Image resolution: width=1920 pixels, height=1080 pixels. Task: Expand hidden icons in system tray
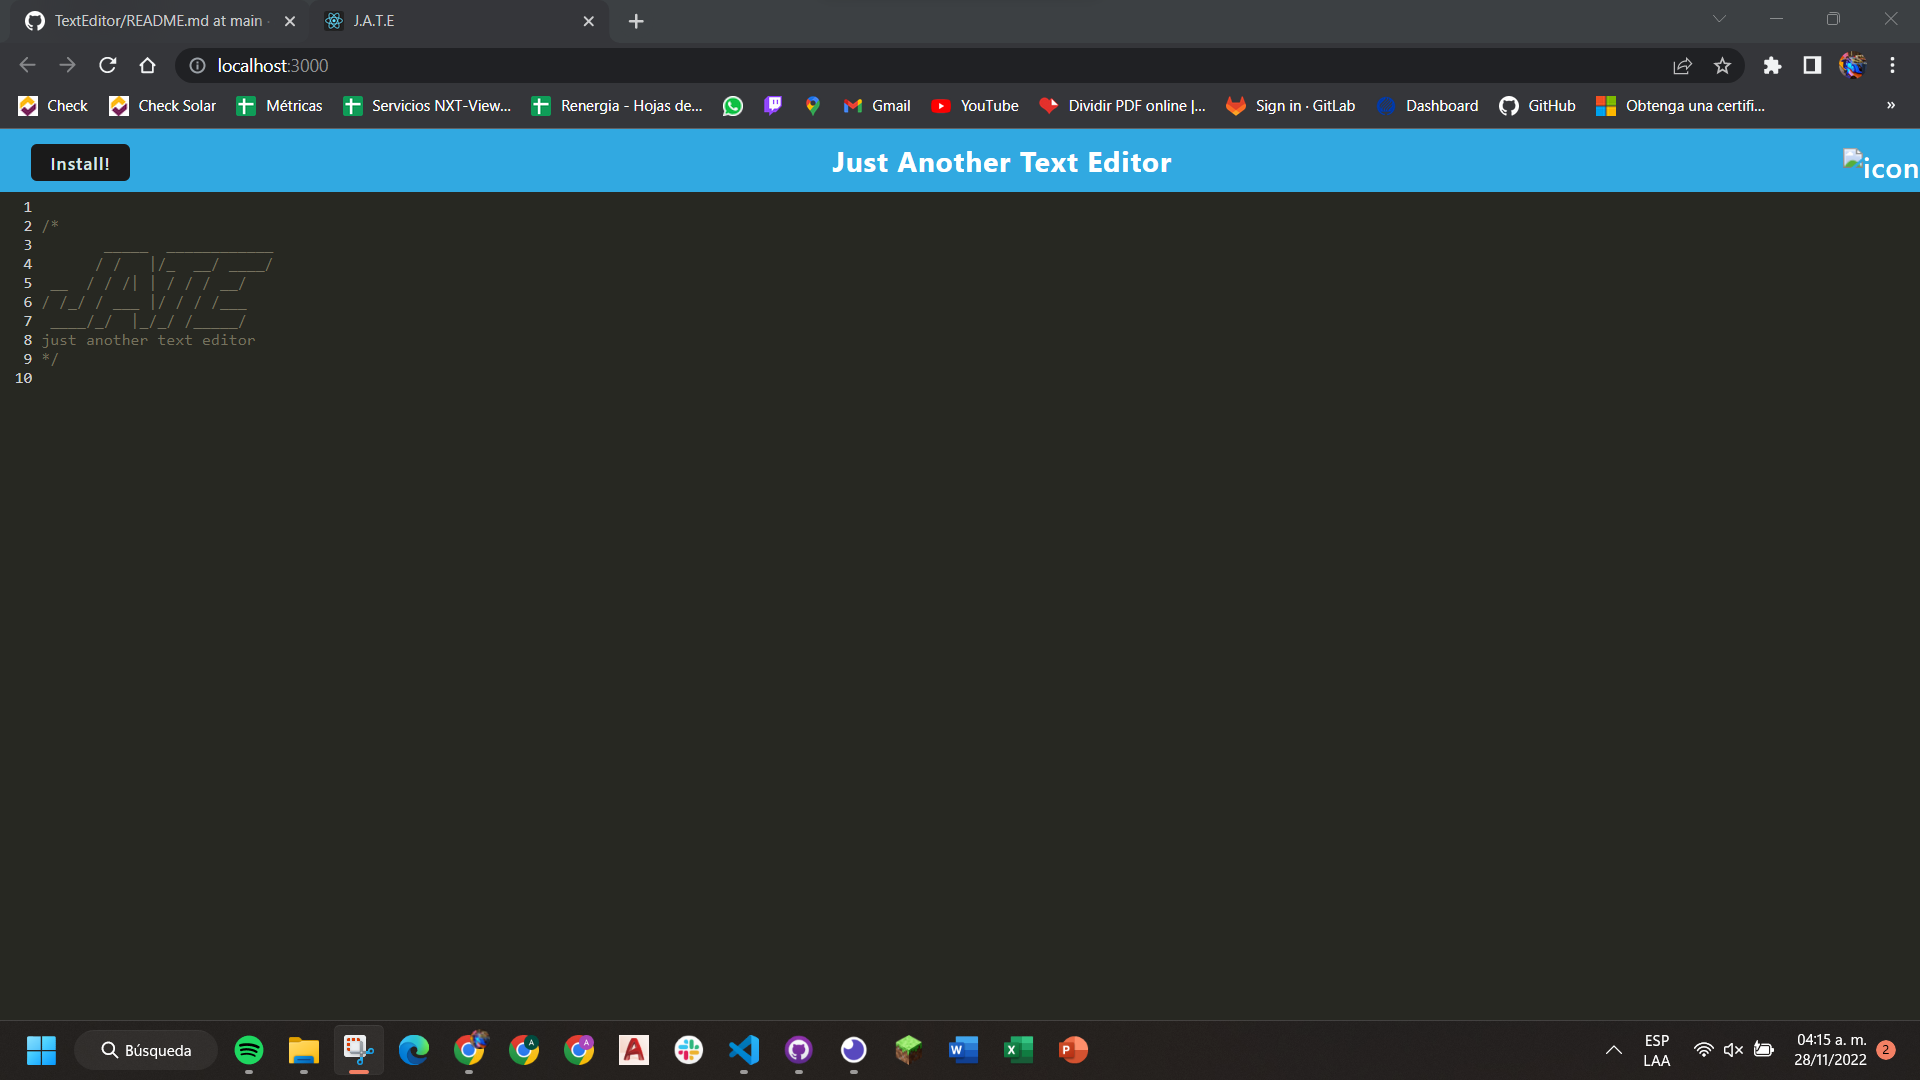[1613, 1050]
